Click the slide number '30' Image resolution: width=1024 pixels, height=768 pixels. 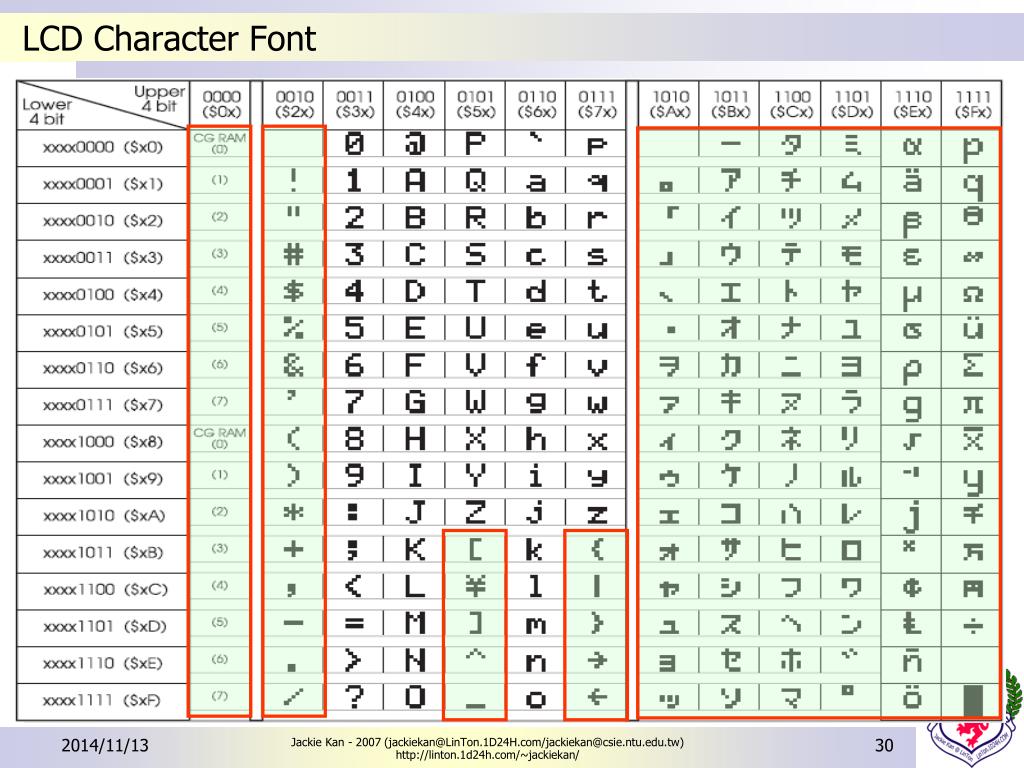click(884, 745)
